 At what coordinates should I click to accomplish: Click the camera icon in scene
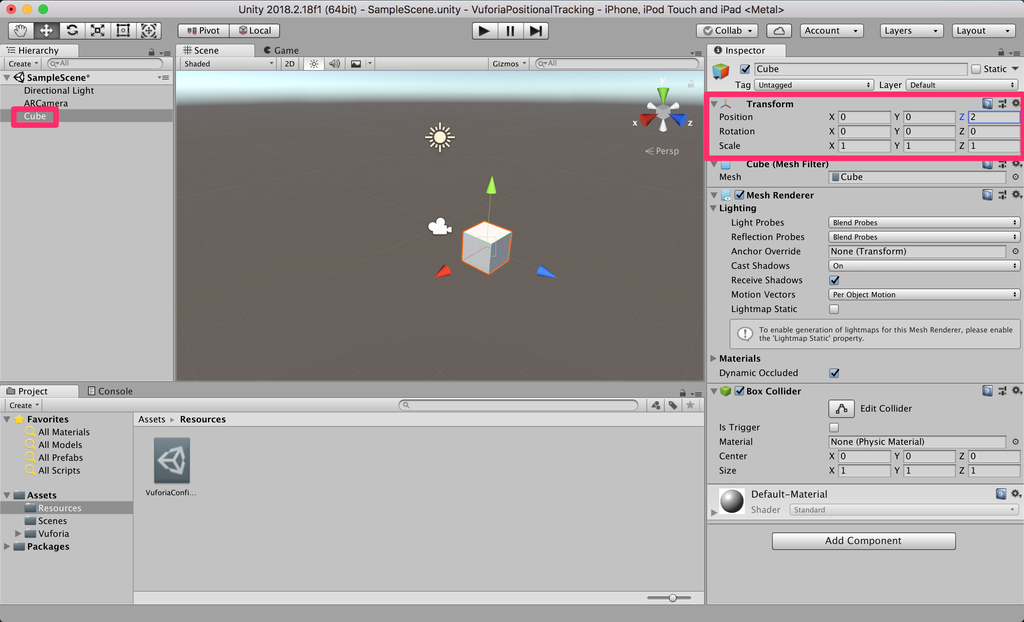[x=440, y=227]
